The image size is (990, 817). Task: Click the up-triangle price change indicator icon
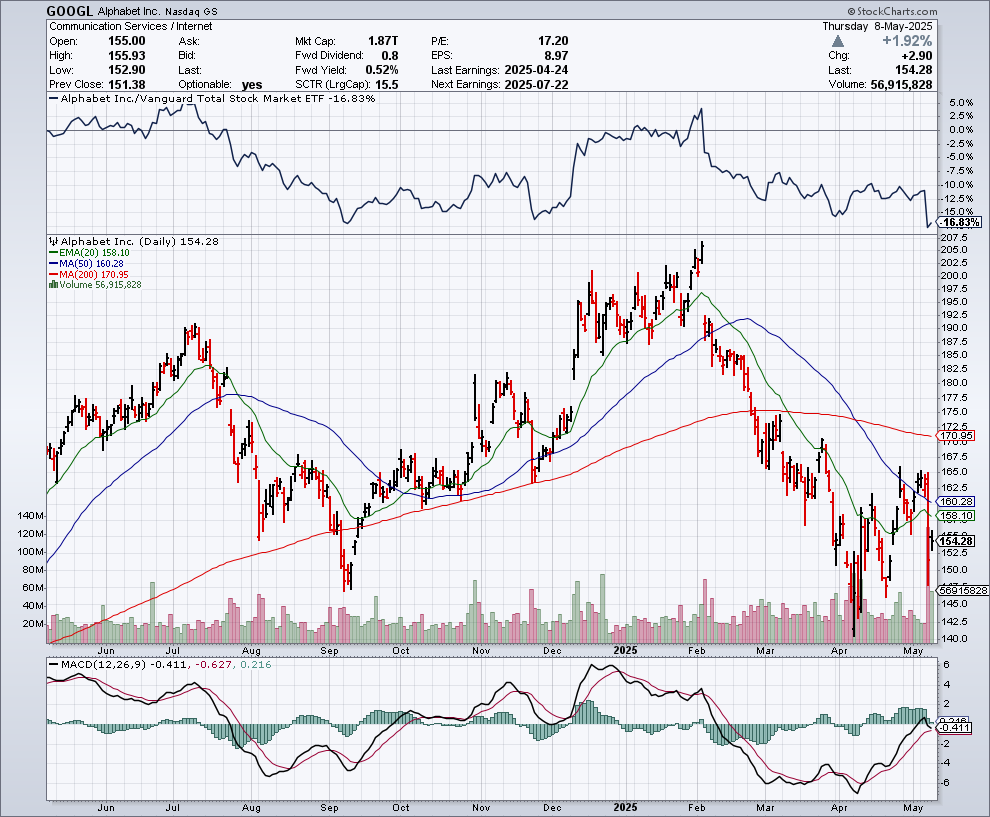(838, 41)
